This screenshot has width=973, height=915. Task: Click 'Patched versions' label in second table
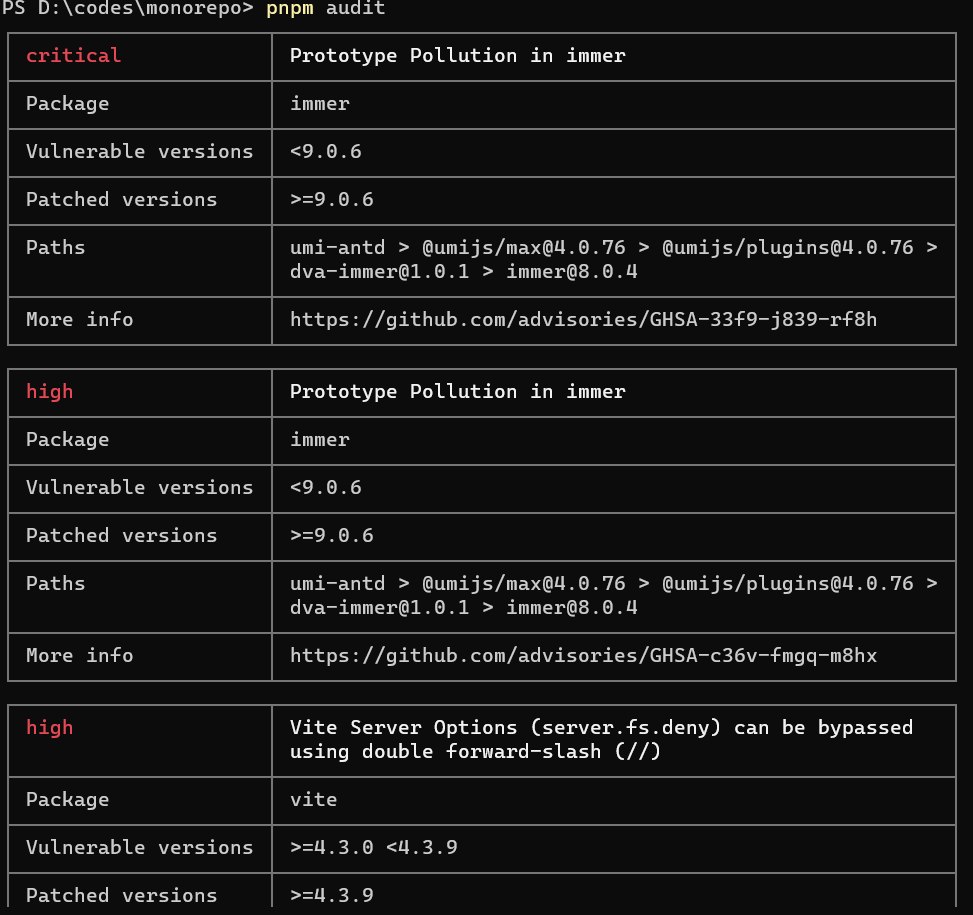pyautogui.click(x=122, y=536)
